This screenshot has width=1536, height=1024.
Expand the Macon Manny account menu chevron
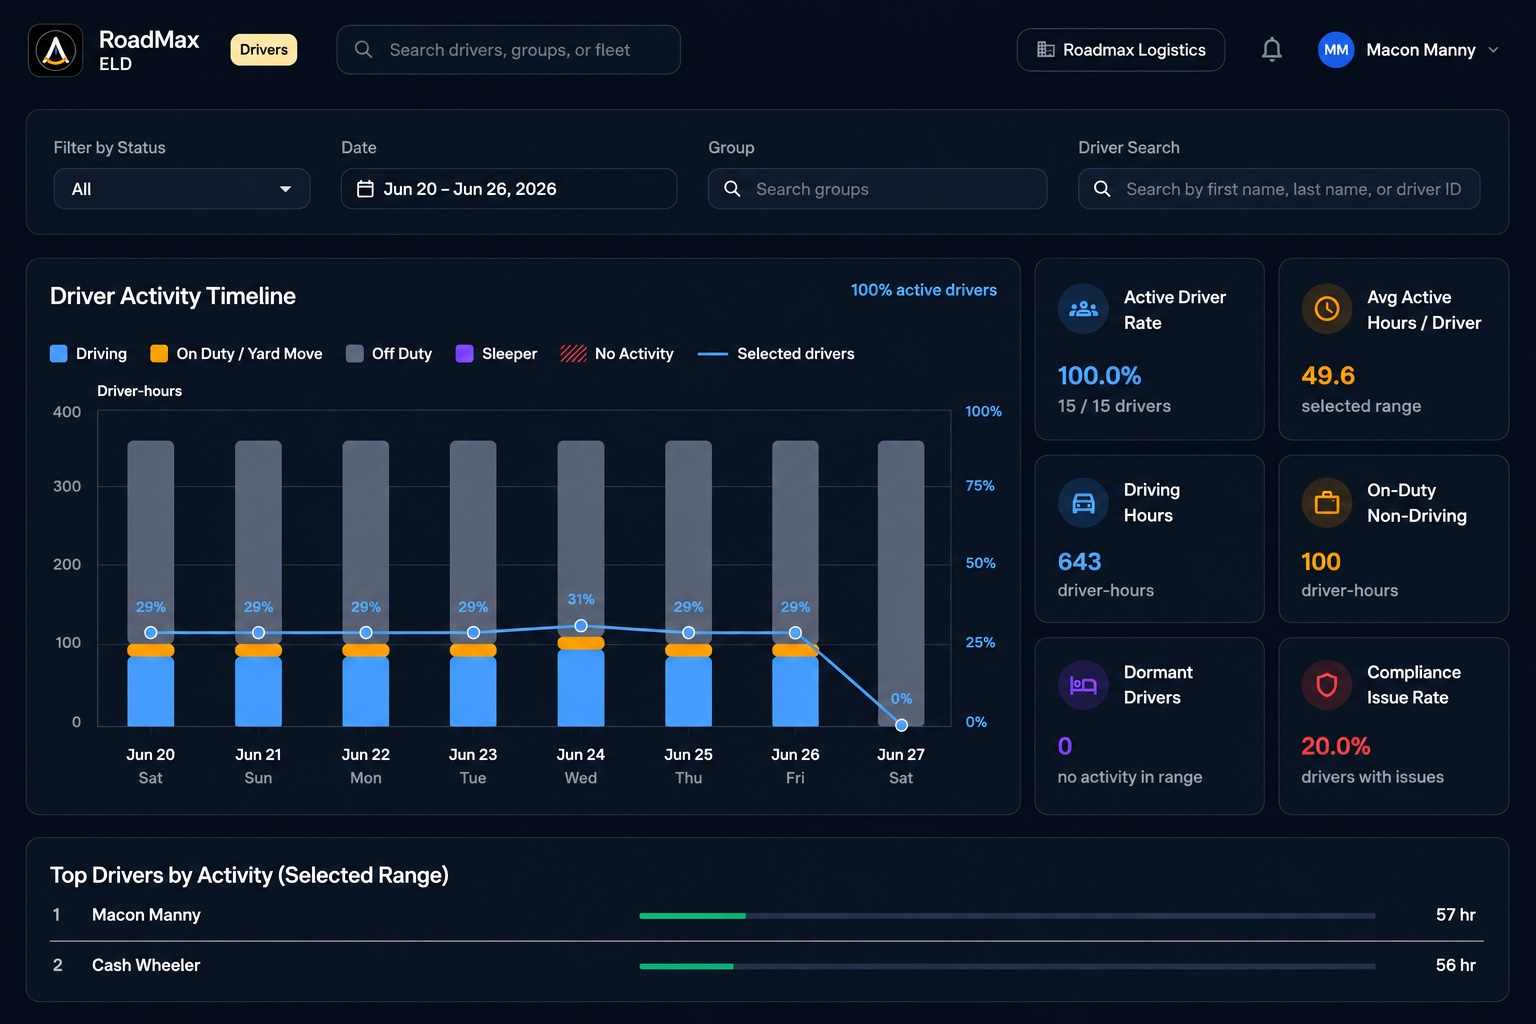coord(1494,50)
